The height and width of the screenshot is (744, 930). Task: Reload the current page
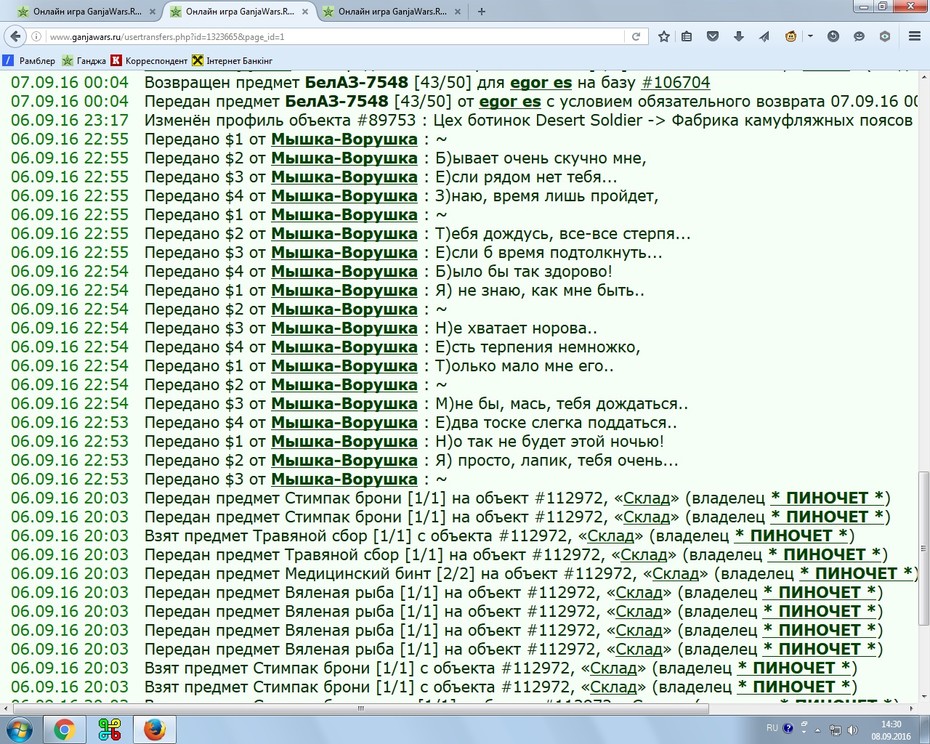click(636, 37)
